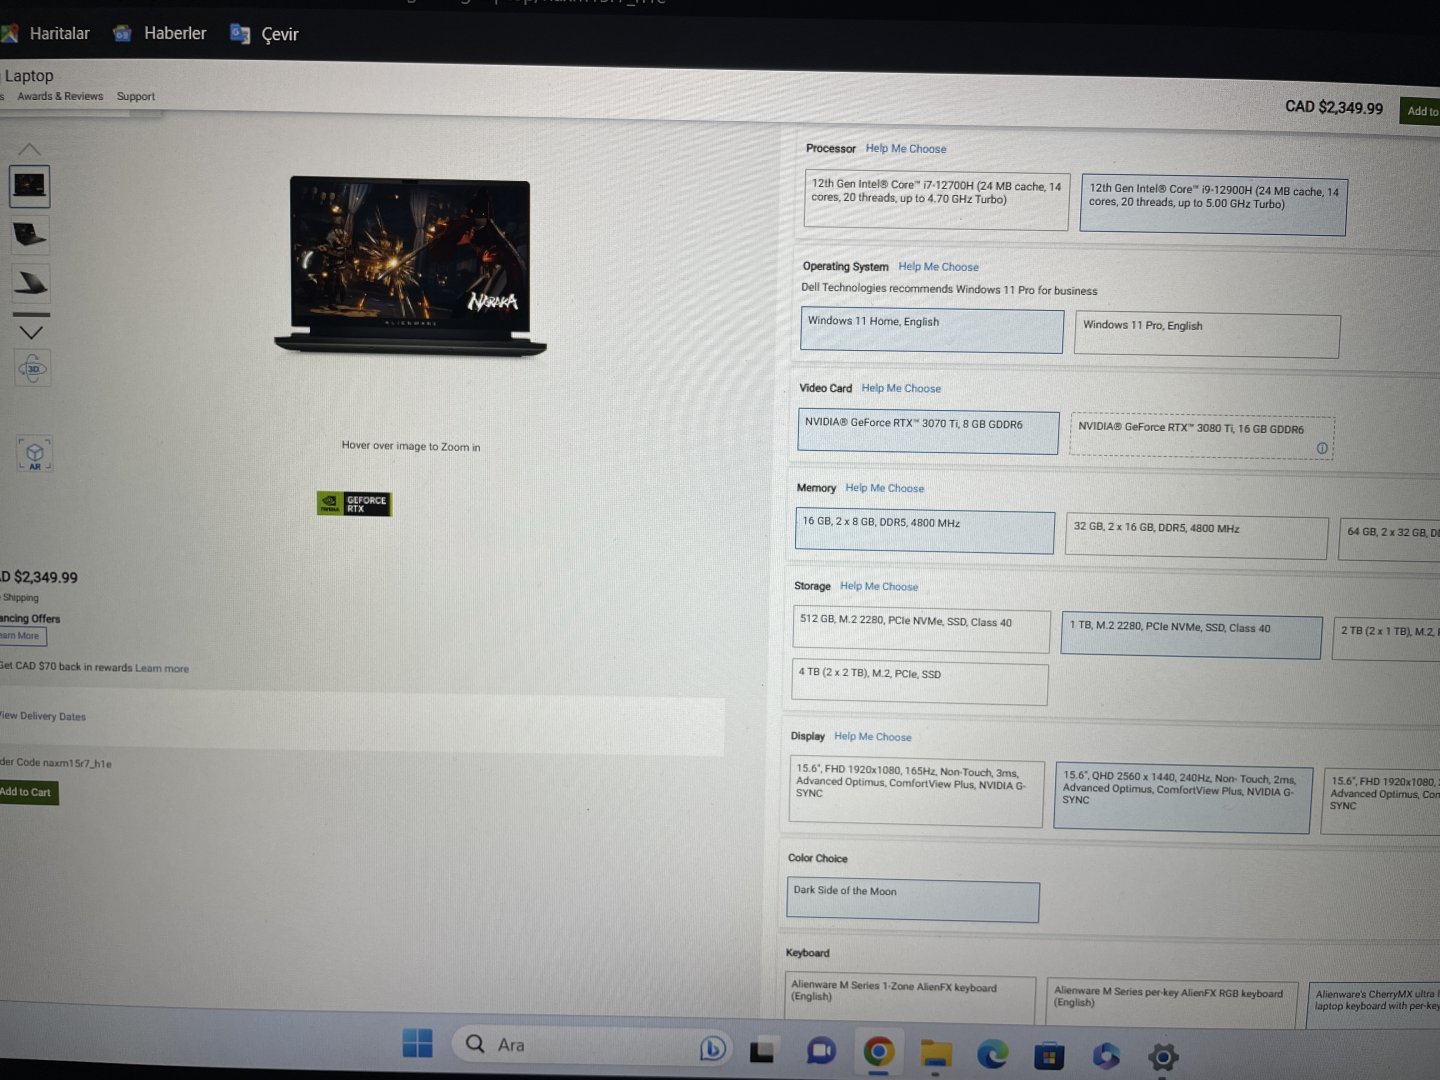Screen dimensions: 1440x1080
Task: Open the 3D view icon in the gallery
Action: 33,369
